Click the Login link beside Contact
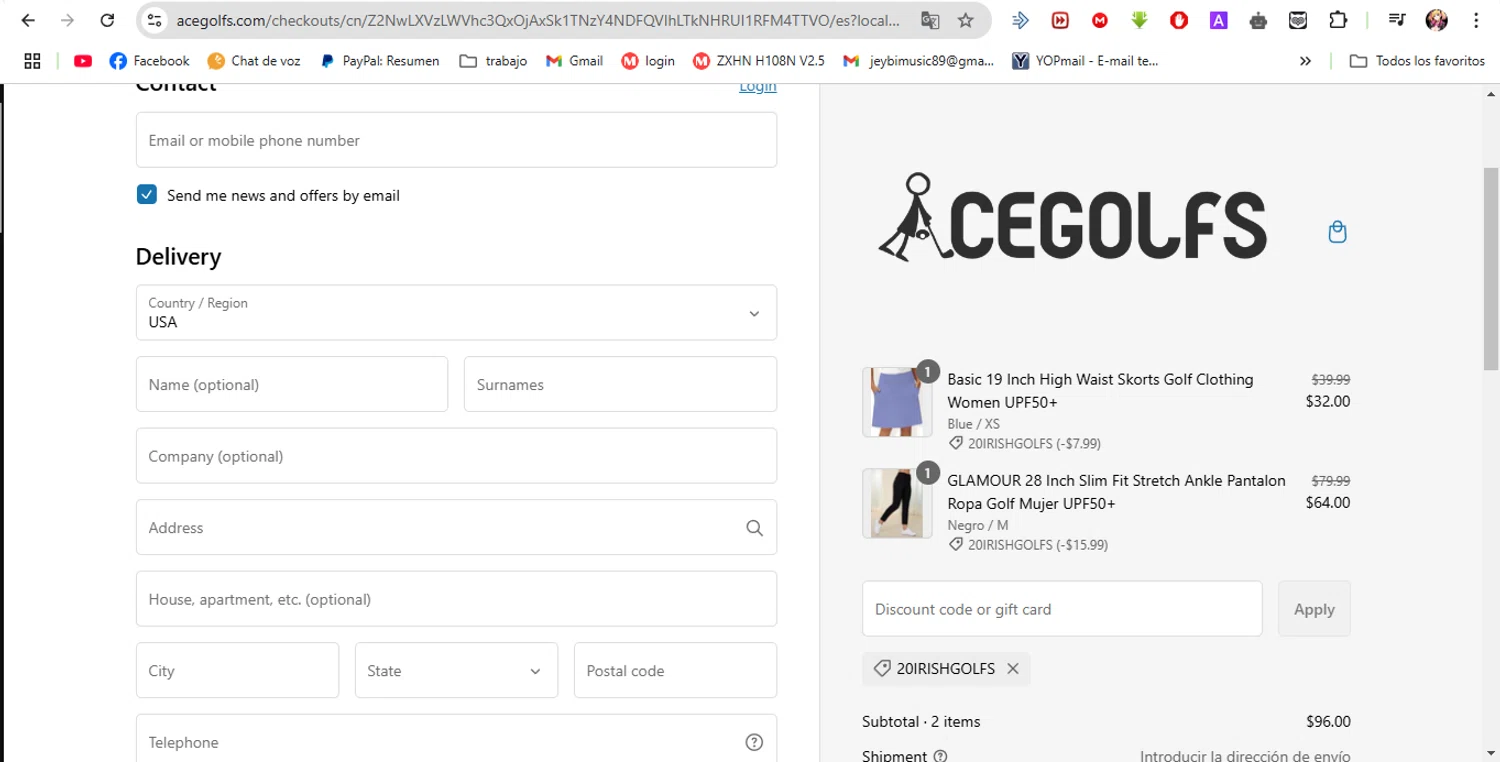 click(x=758, y=86)
